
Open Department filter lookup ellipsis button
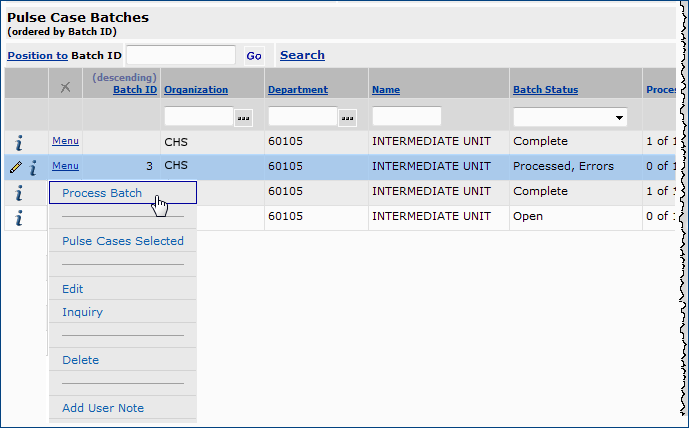coord(347,117)
